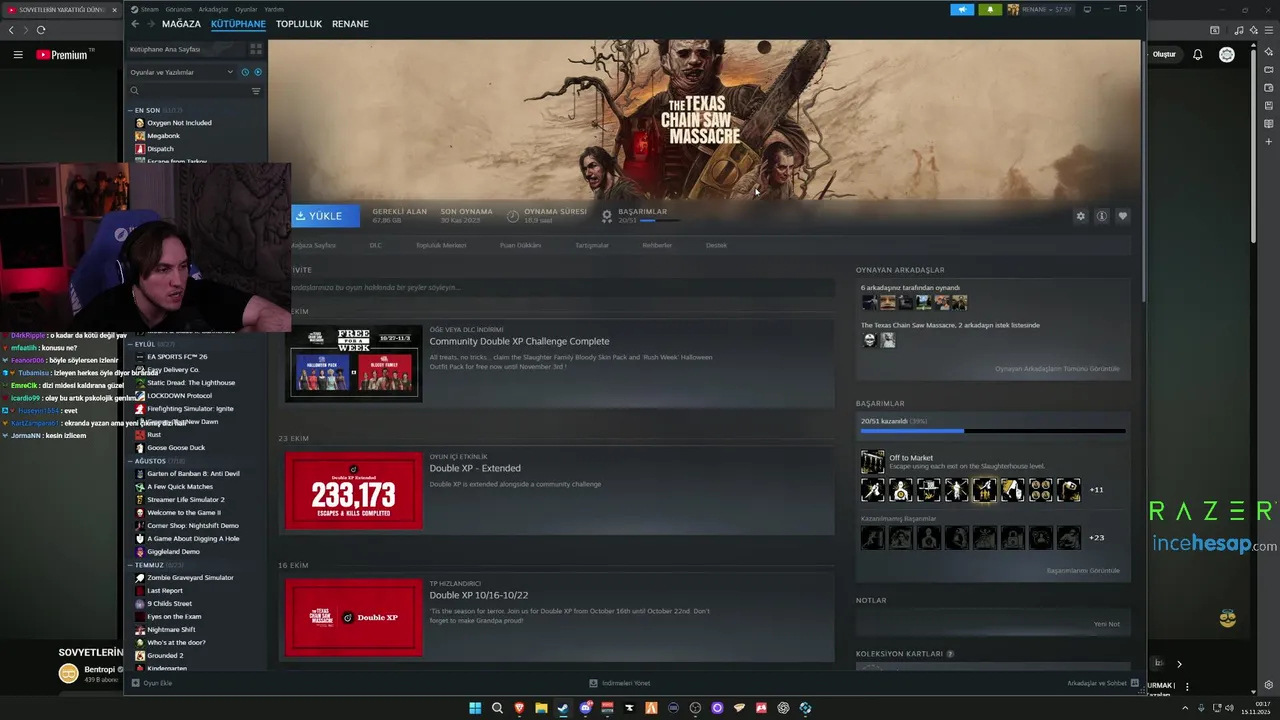This screenshot has width=1280, height=720.
Task: Select Rust in library list
Action: pyautogui.click(x=154, y=435)
